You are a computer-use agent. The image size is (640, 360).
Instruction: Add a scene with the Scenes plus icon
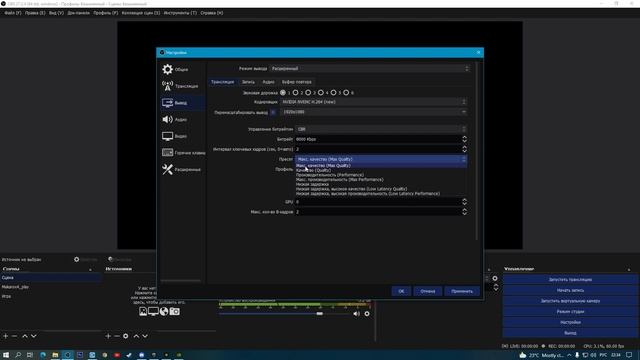[x=6, y=336]
